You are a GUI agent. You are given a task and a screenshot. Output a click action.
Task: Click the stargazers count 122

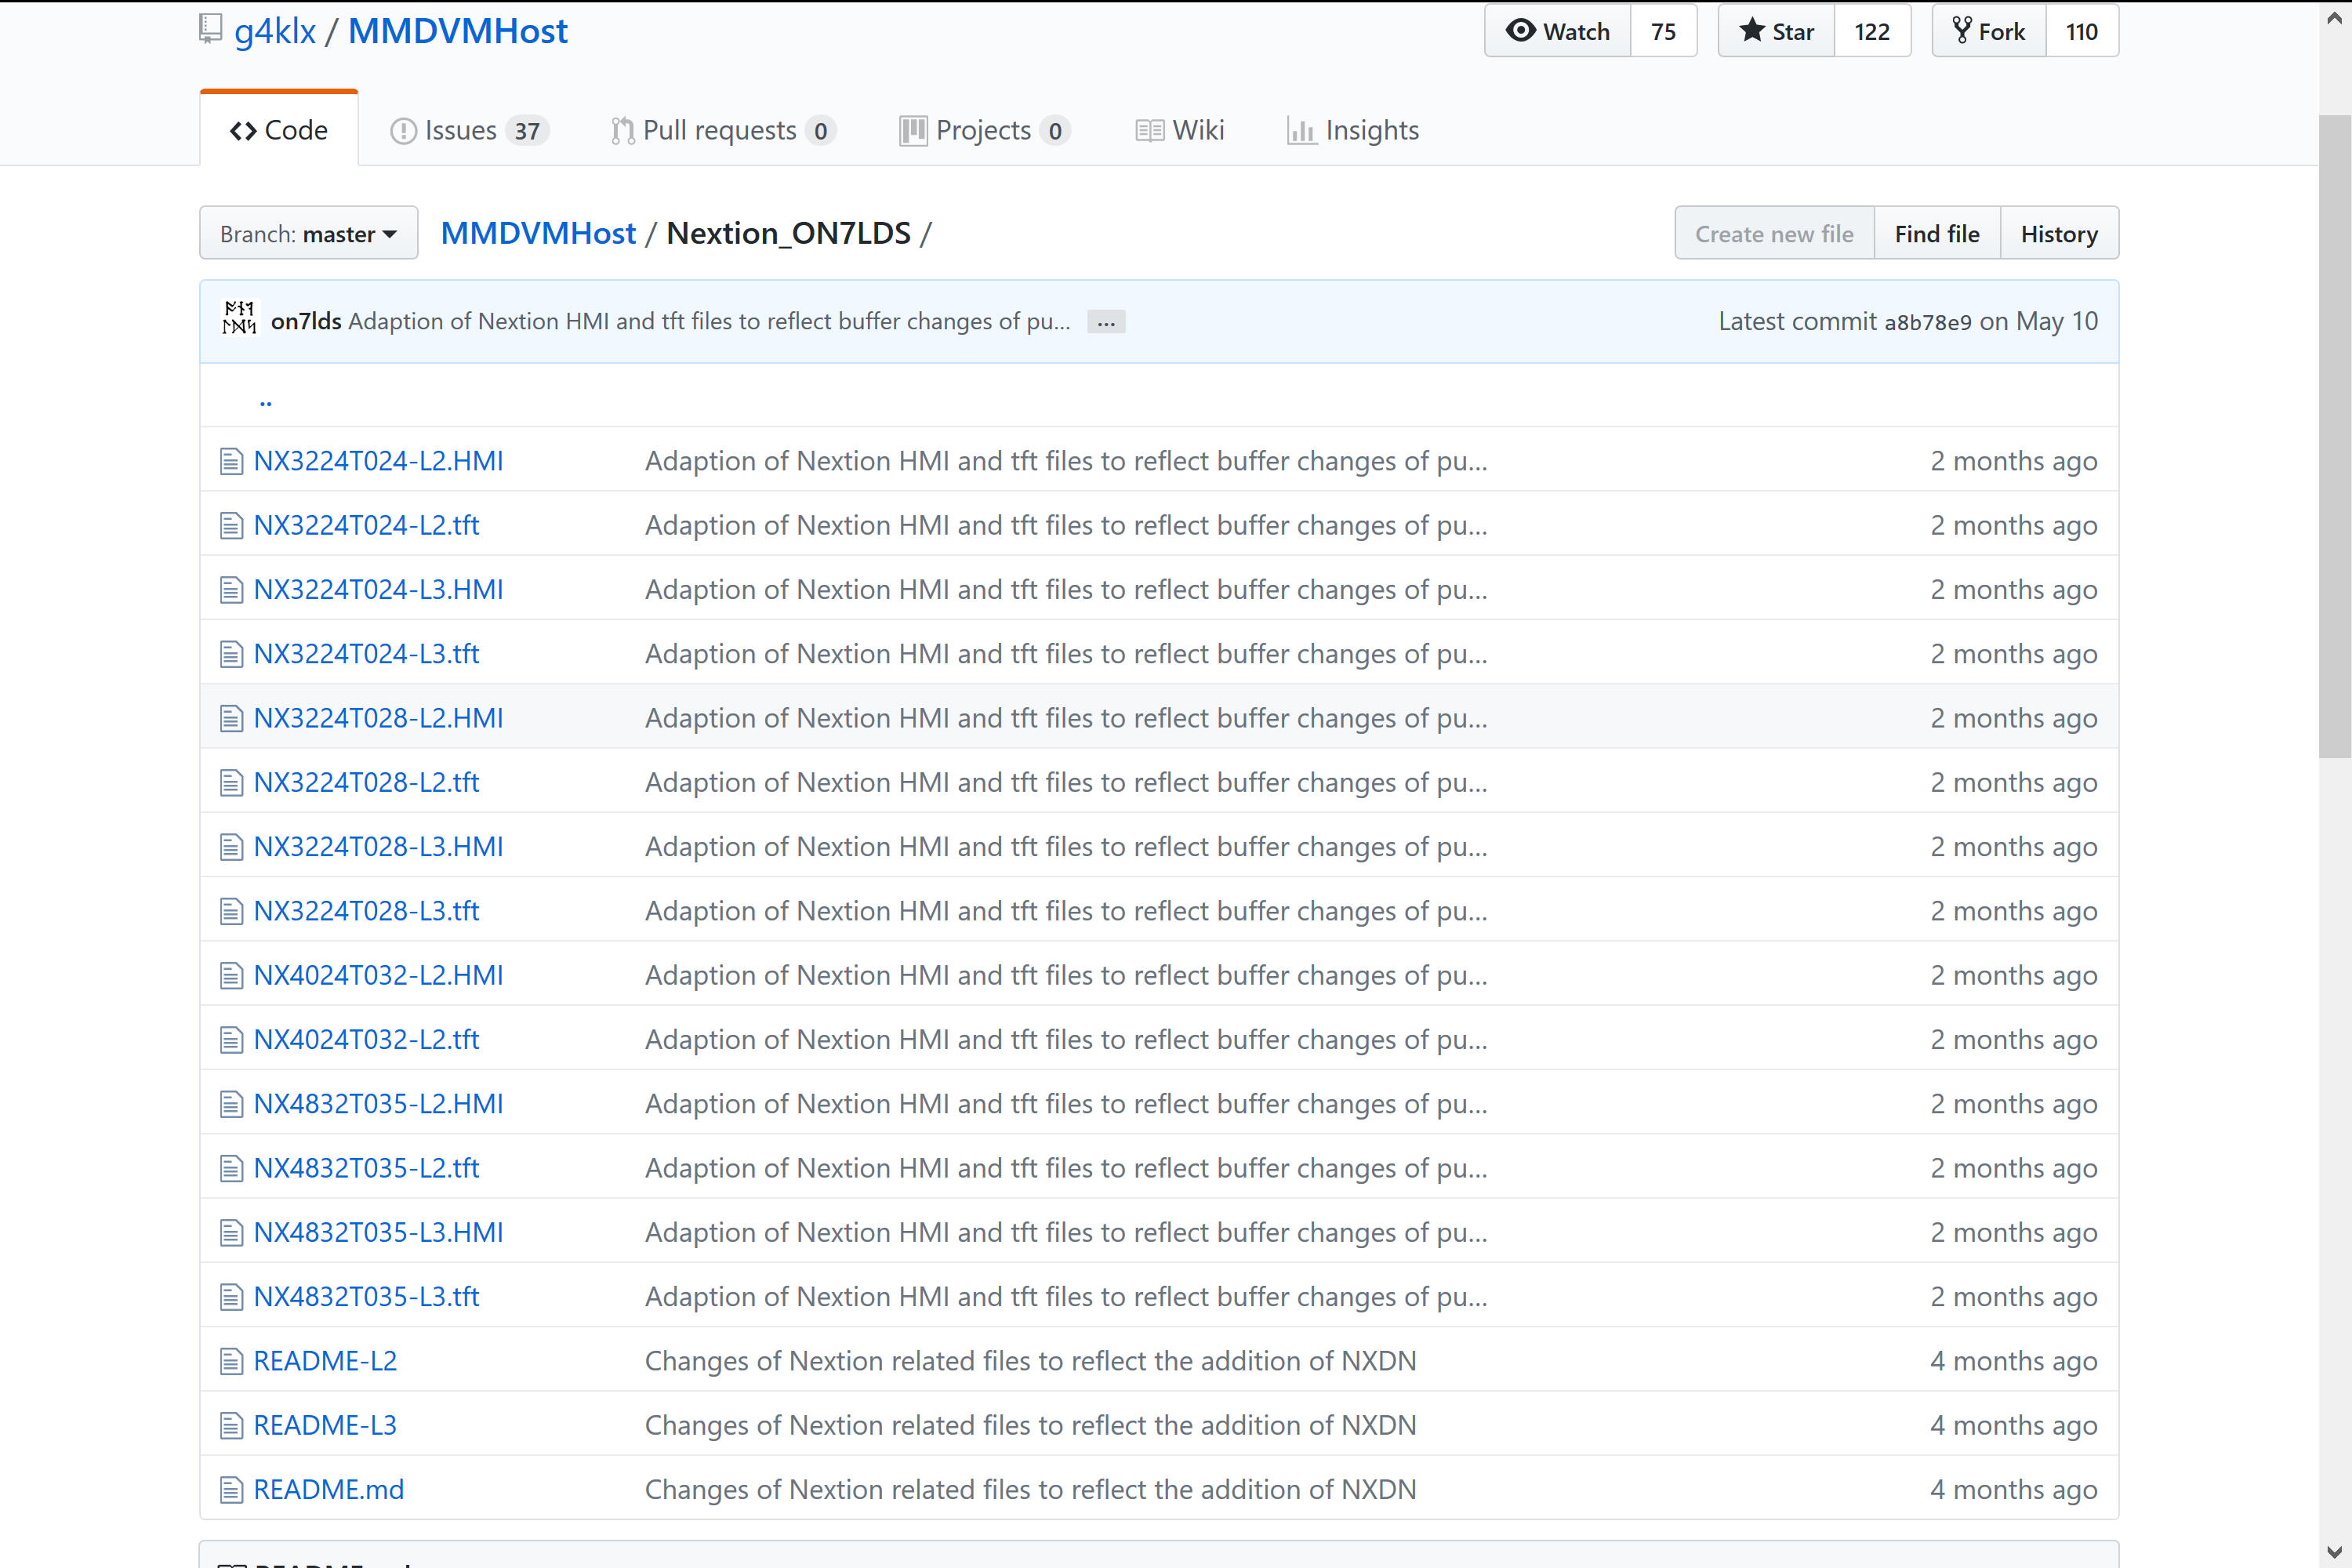point(1871,31)
